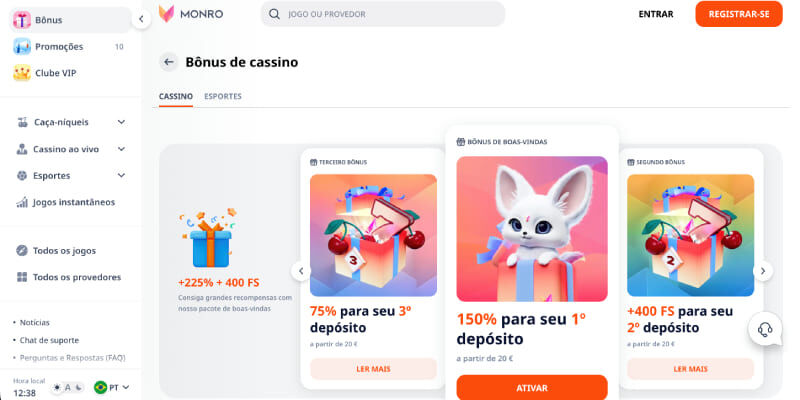Open the PT language dropdown

click(111, 387)
